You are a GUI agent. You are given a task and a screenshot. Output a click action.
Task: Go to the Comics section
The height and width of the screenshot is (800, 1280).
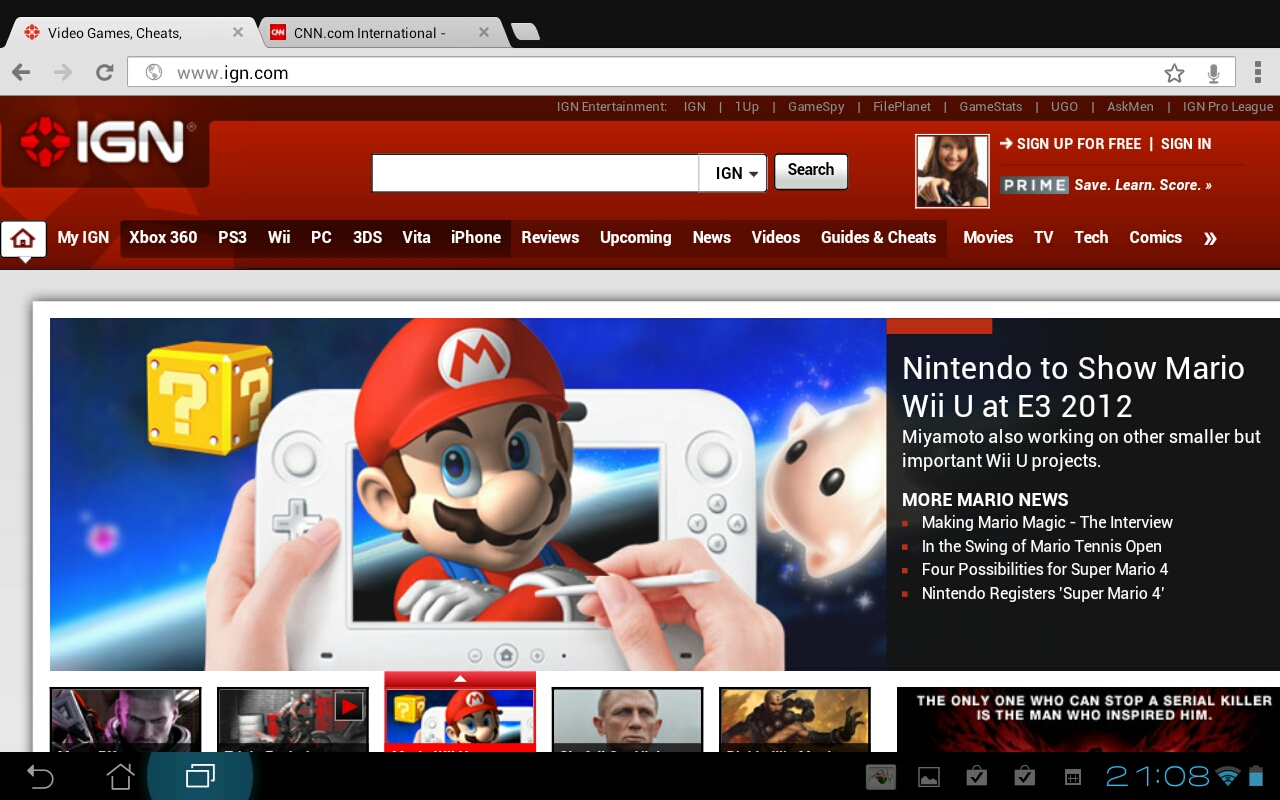click(x=1155, y=237)
